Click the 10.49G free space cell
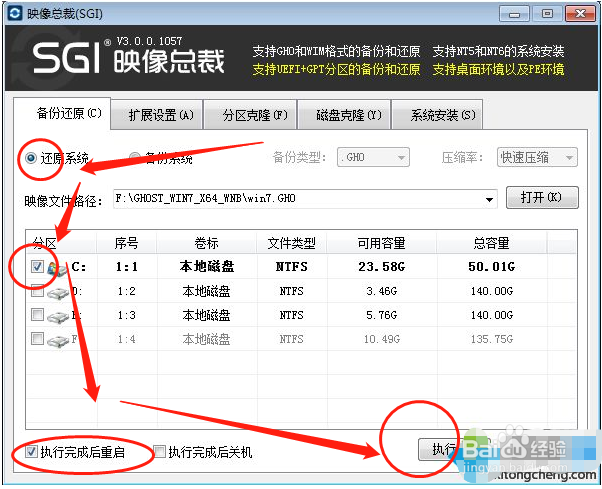This screenshot has height=489, width=602. (x=382, y=339)
